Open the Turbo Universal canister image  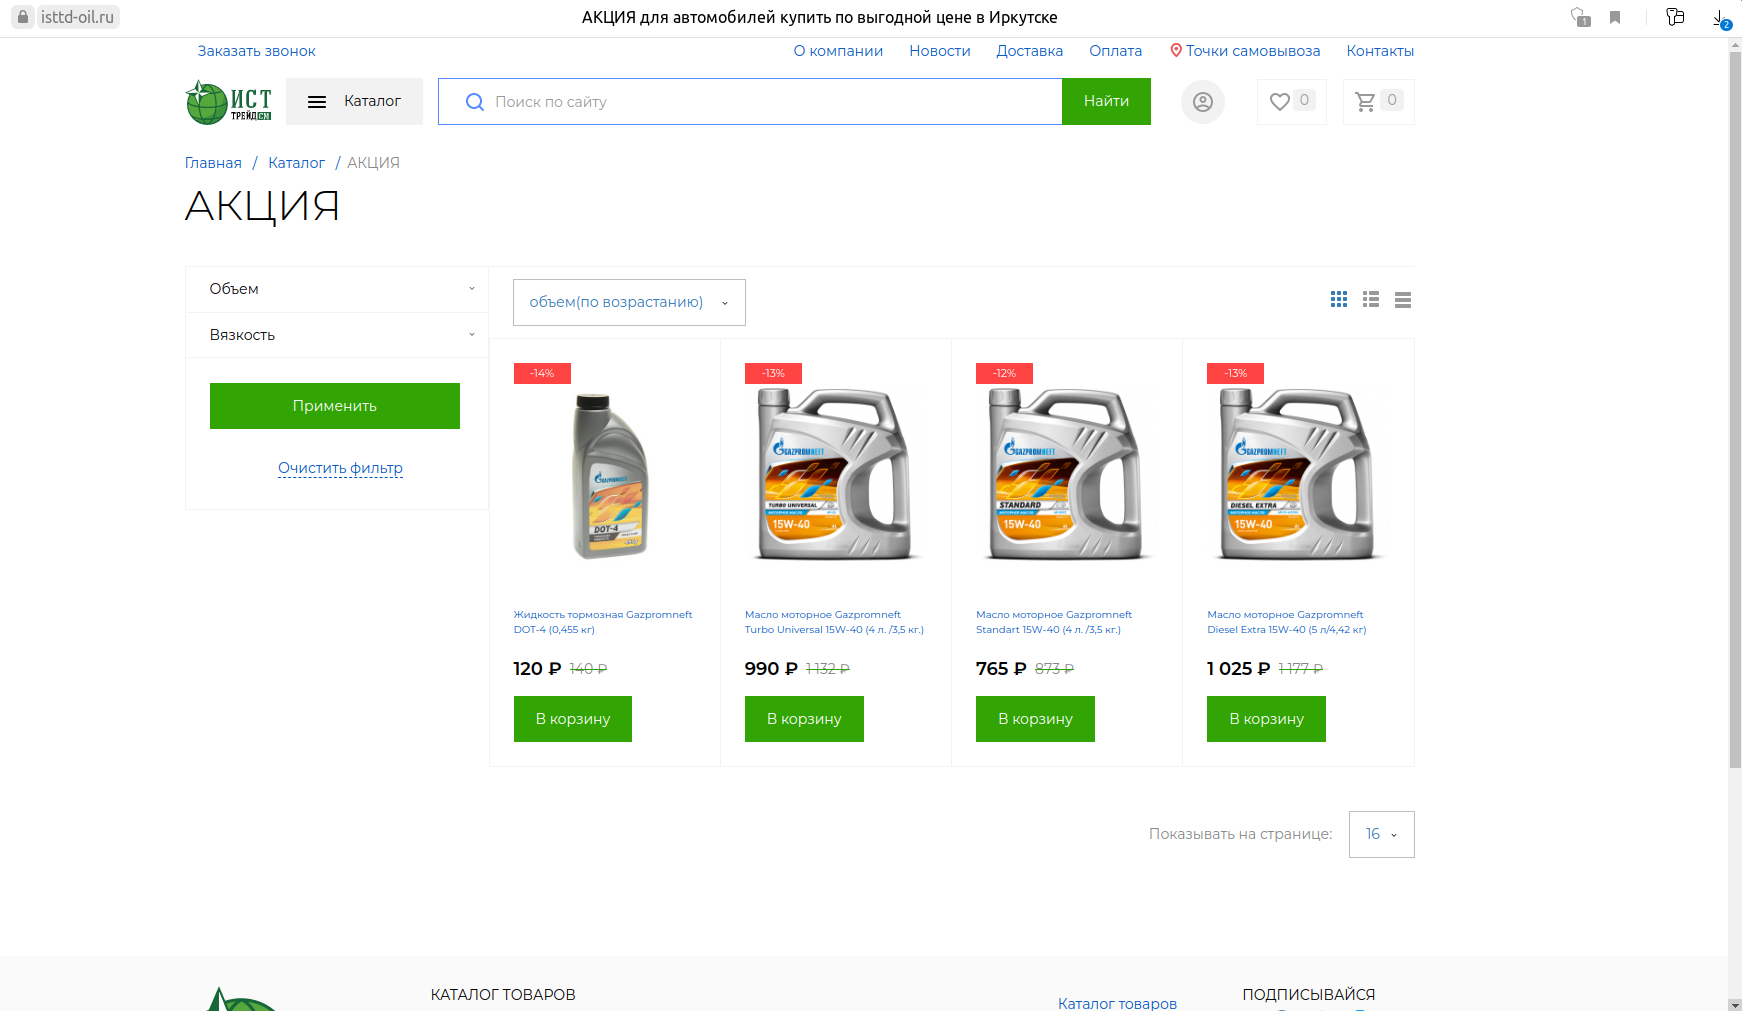pyautogui.click(x=835, y=473)
